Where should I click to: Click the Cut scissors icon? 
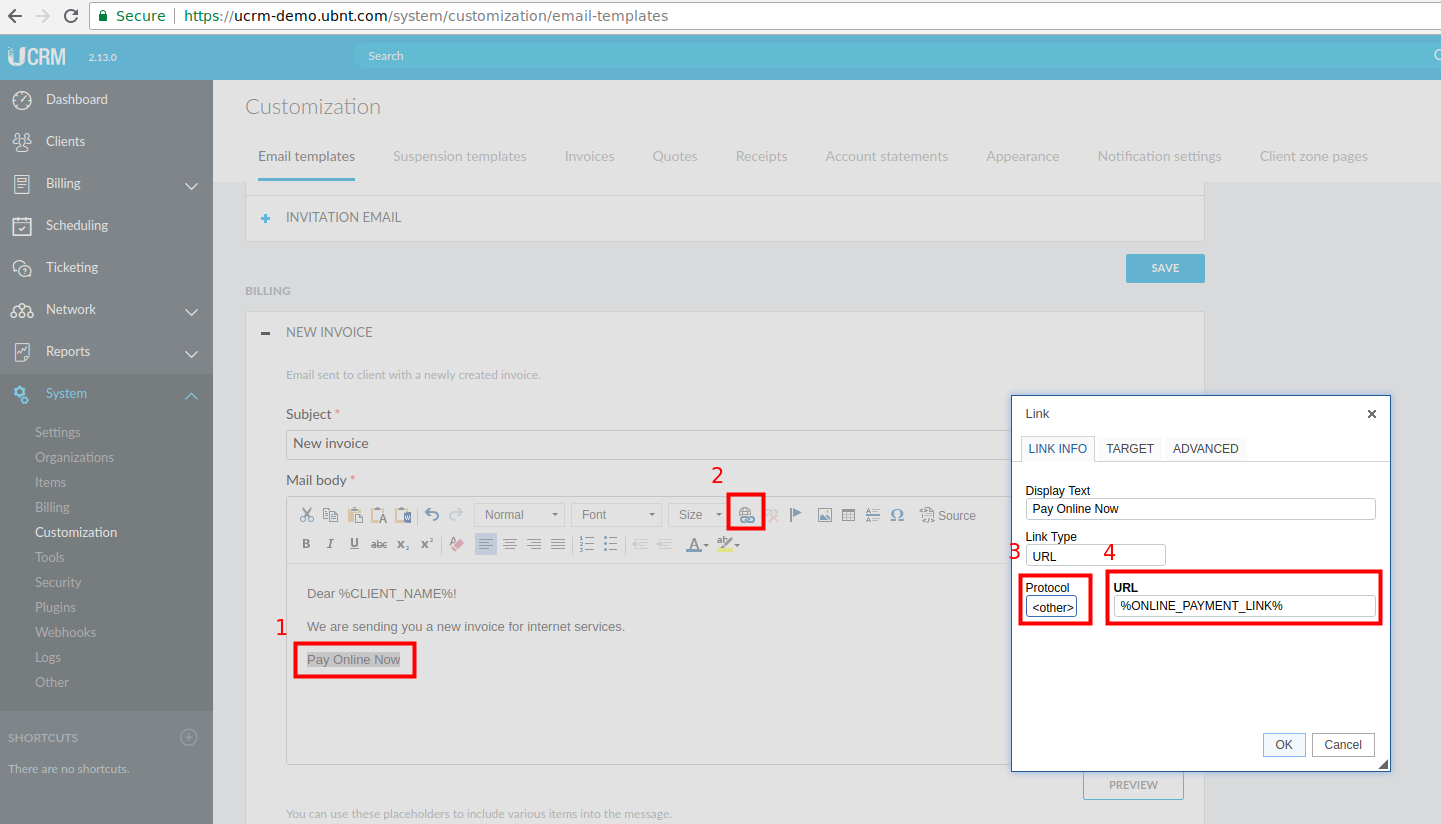point(307,515)
